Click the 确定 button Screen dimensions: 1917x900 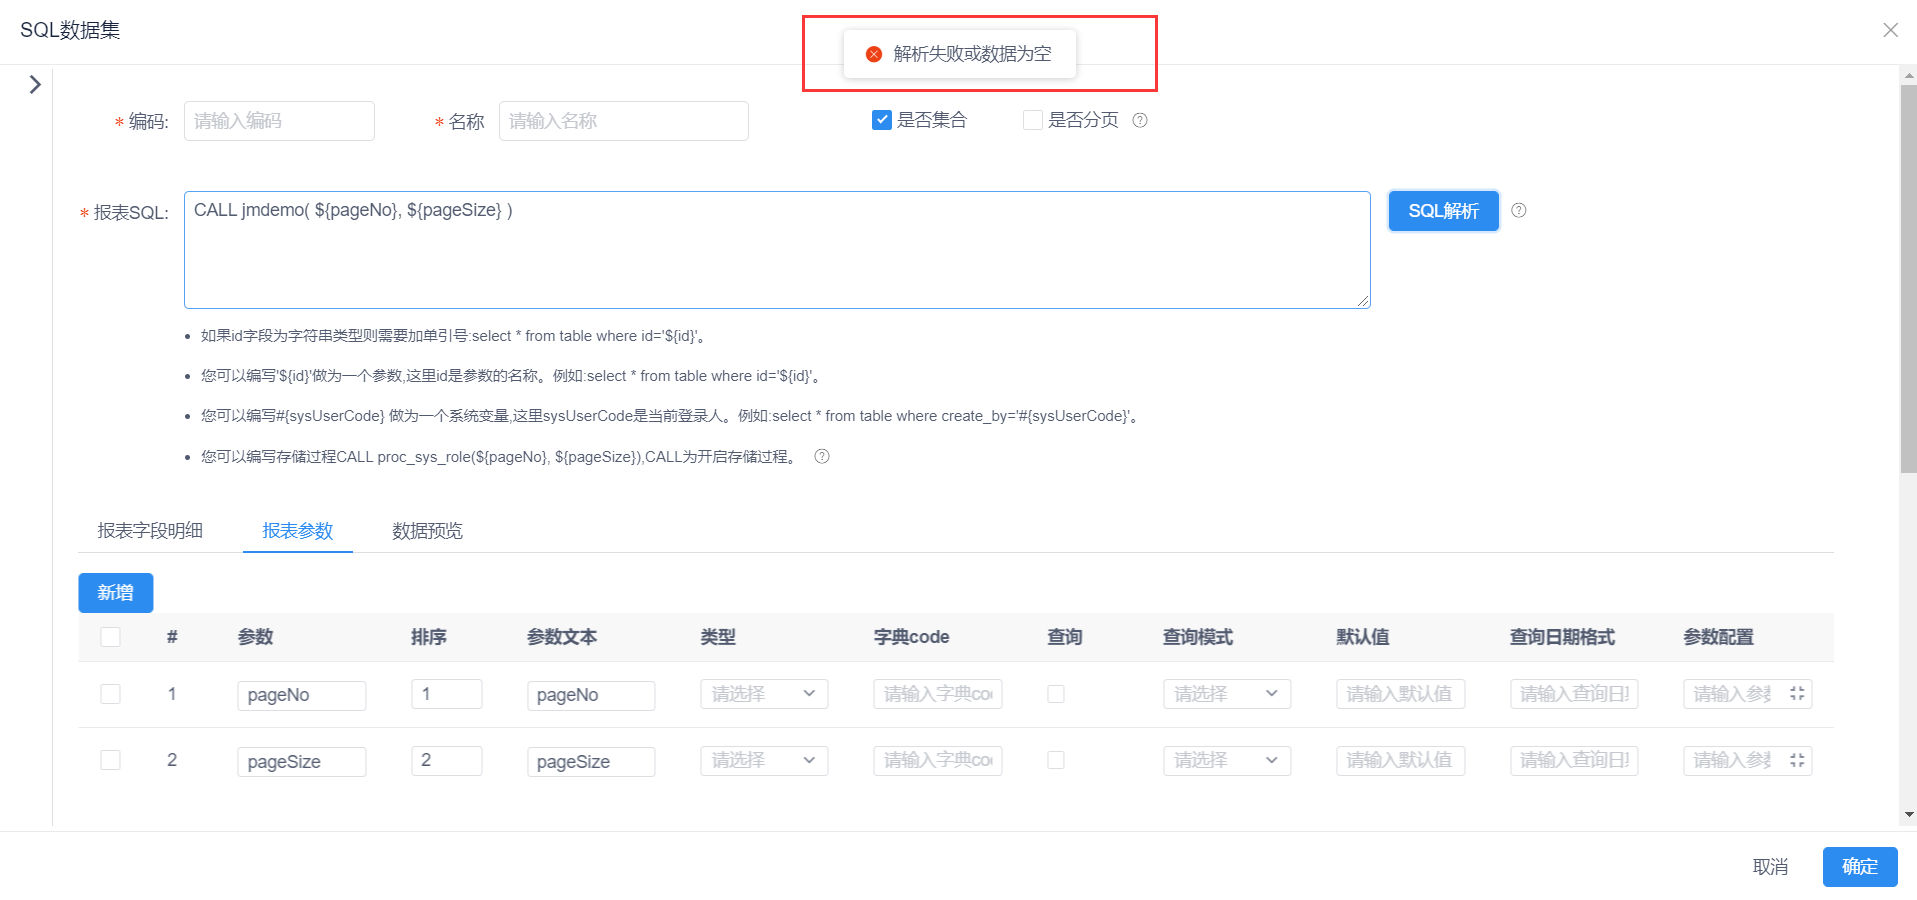[1860, 867]
